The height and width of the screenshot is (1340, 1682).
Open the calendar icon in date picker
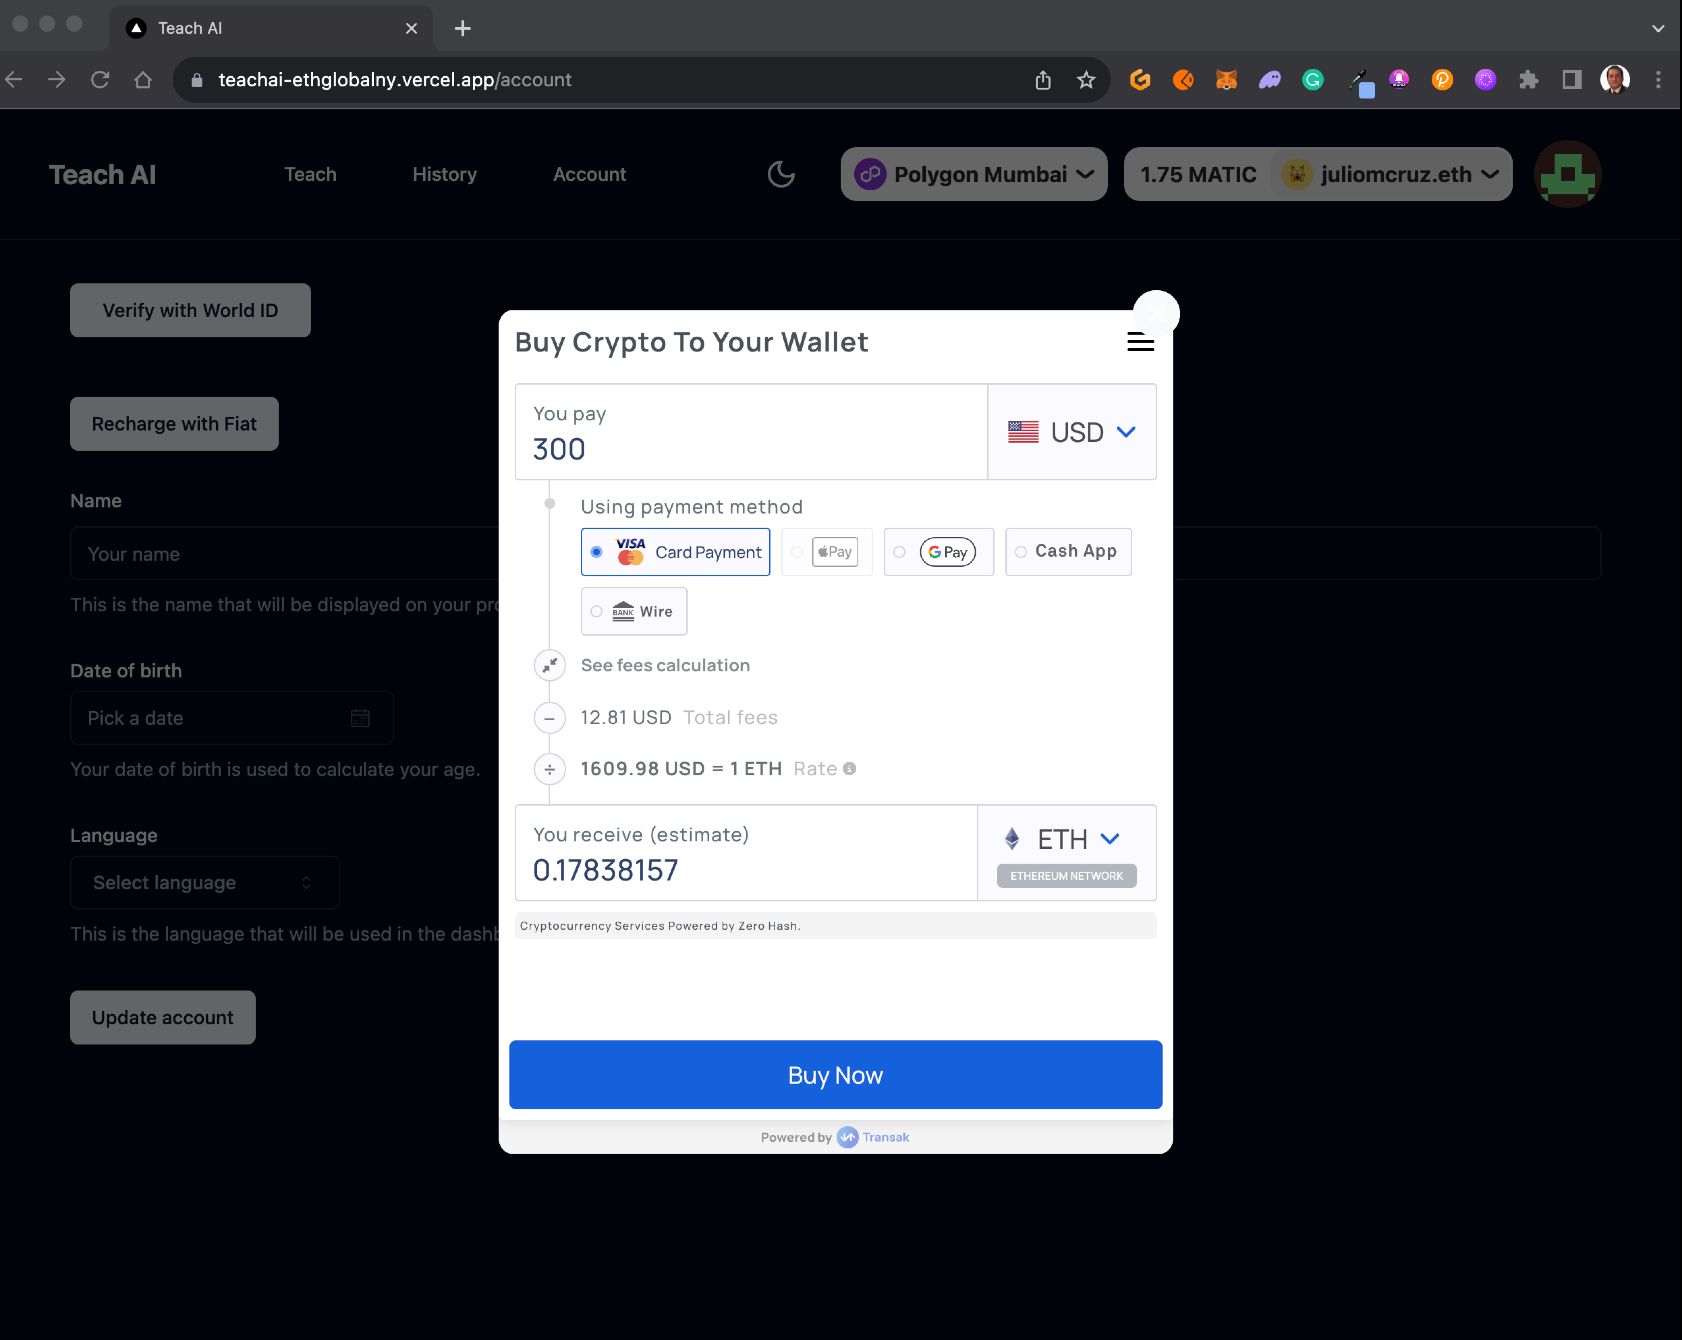click(361, 718)
